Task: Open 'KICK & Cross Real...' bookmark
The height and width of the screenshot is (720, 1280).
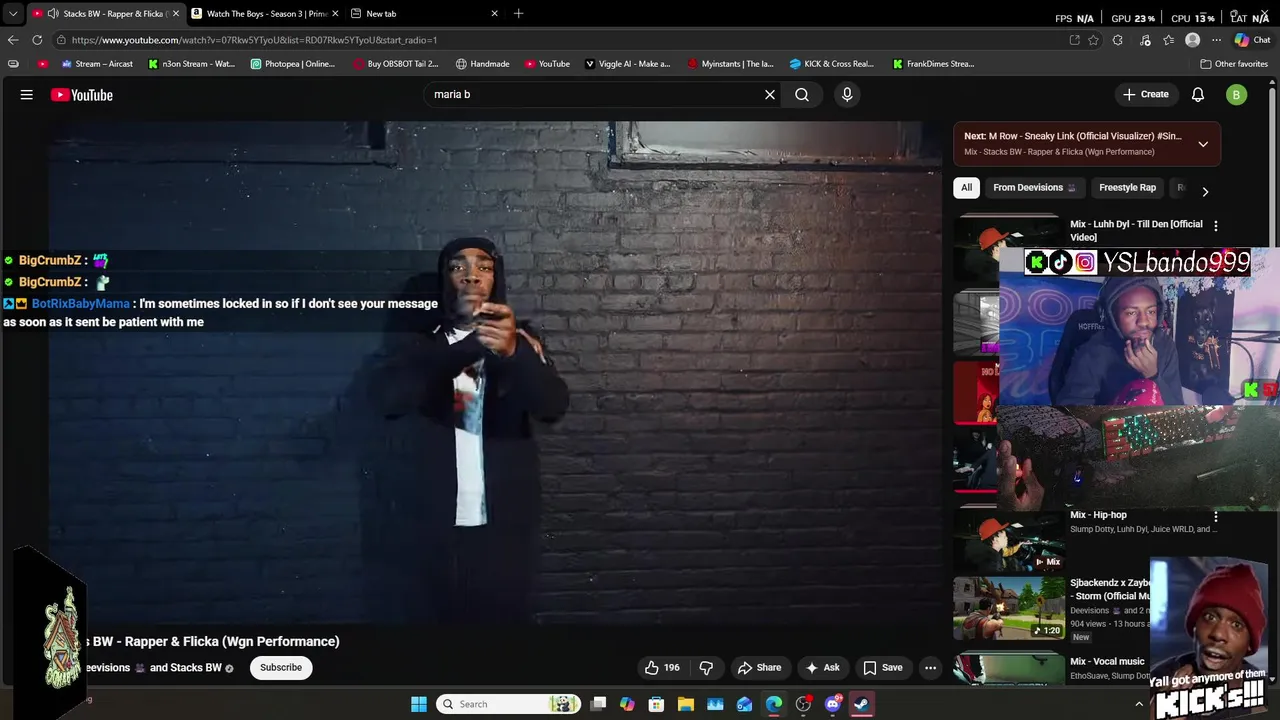Action: tap(831, 64)
